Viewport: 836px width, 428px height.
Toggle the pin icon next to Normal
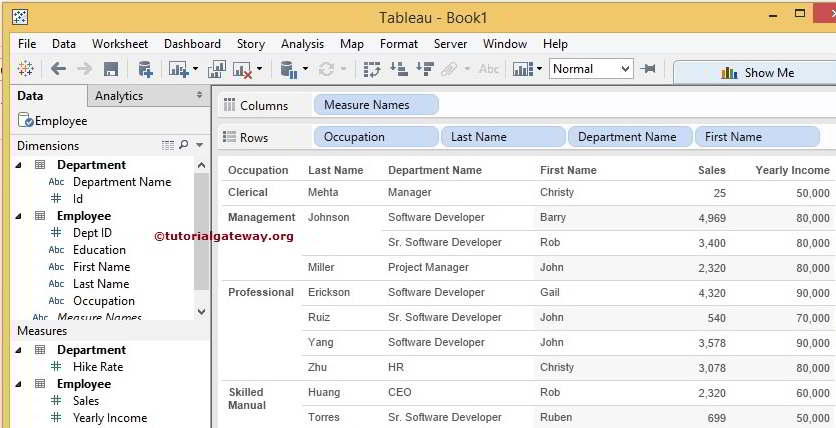[649, 69]
